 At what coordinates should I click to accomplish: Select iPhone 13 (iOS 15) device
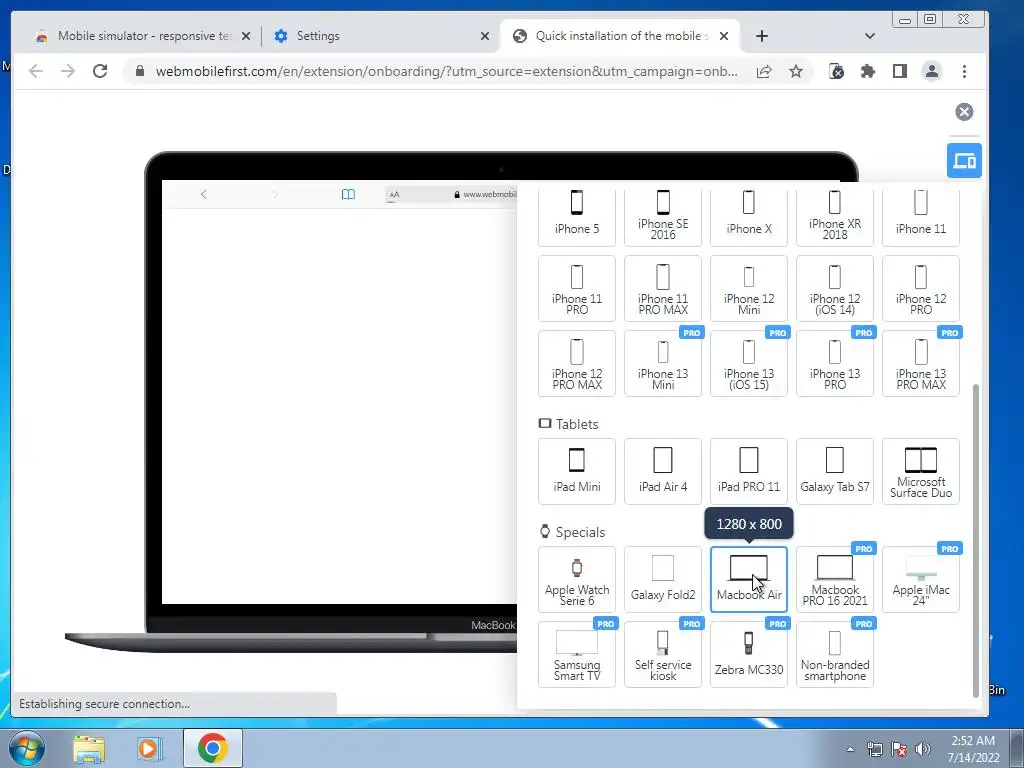[749, 364]
